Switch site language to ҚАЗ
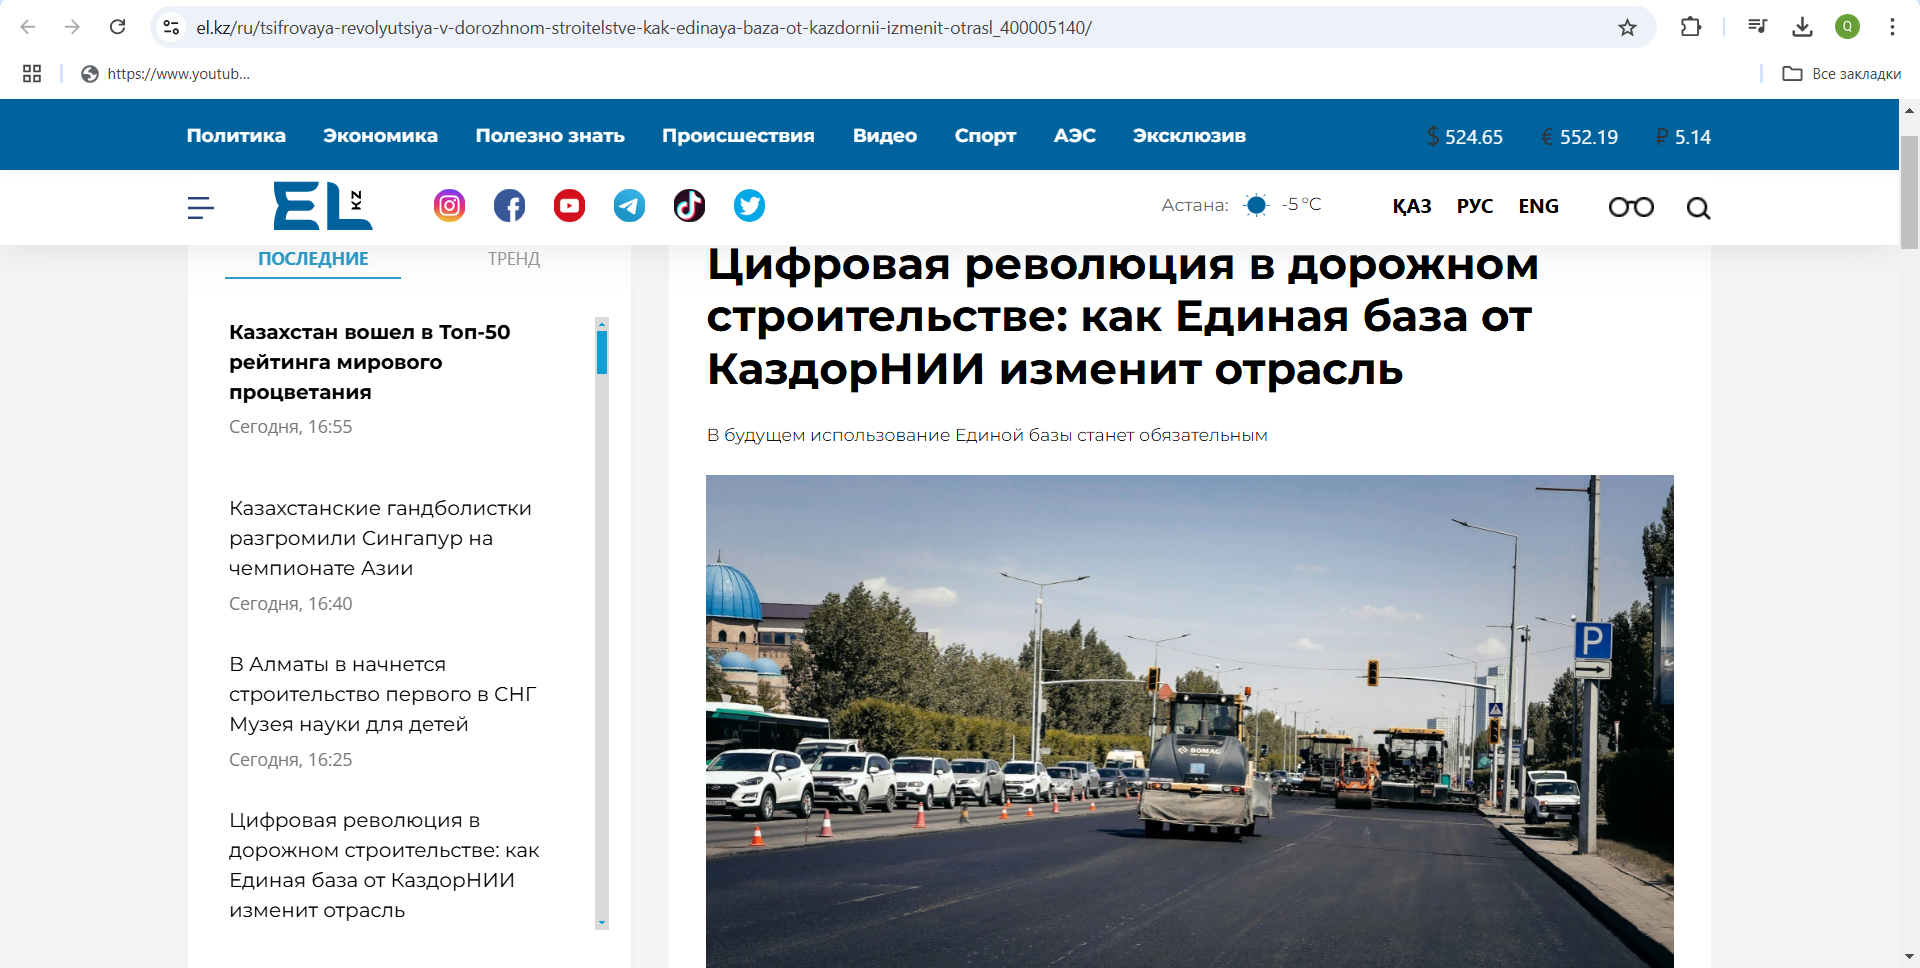This screenshot has height=968, width=1920. point(1412,206)
